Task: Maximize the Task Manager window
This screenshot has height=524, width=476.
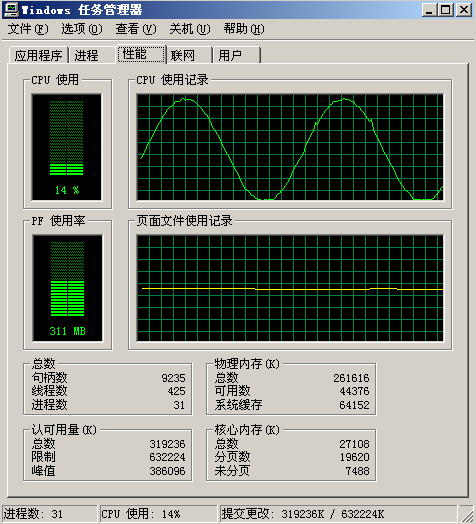Action: click(446, 9)
